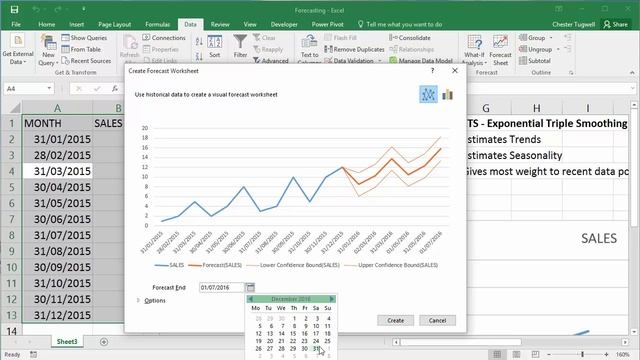This screenshot has width=640, height=360.
Task: Open the Forecast End date picker icon
Action: [x=250, y=287]
